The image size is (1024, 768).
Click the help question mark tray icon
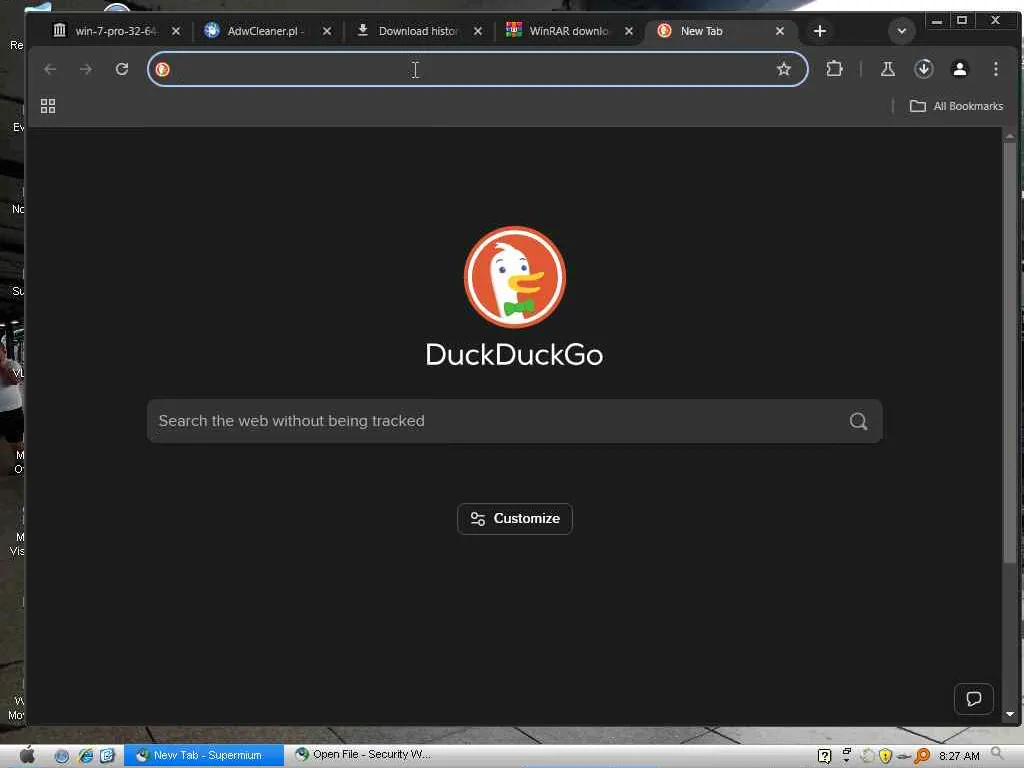[824, 756]
